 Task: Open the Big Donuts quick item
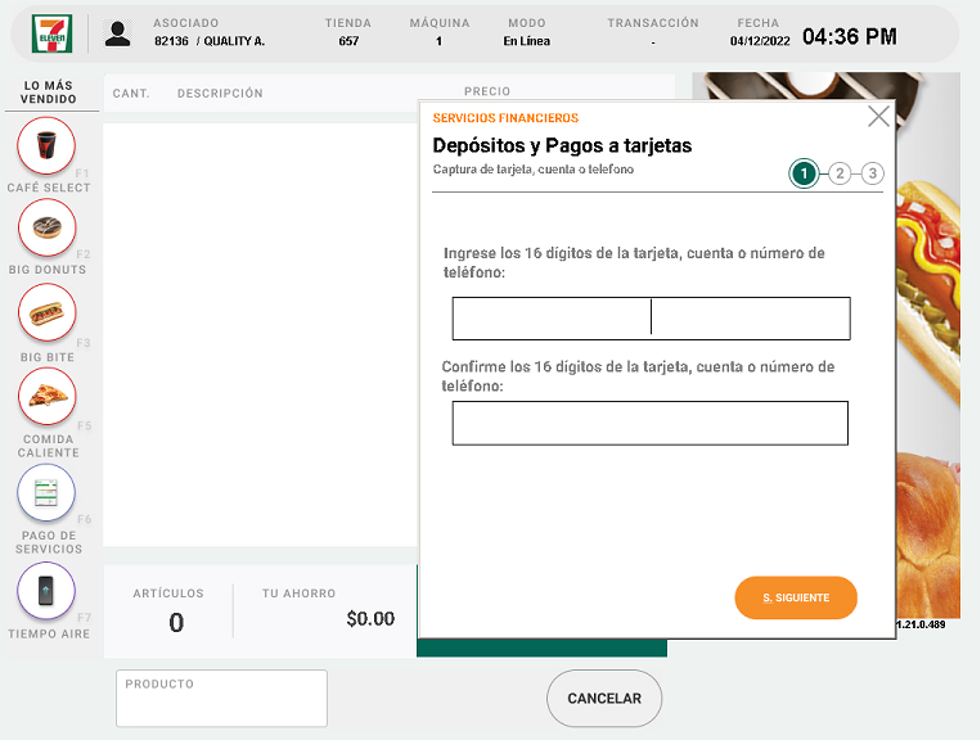pos(46,228)
